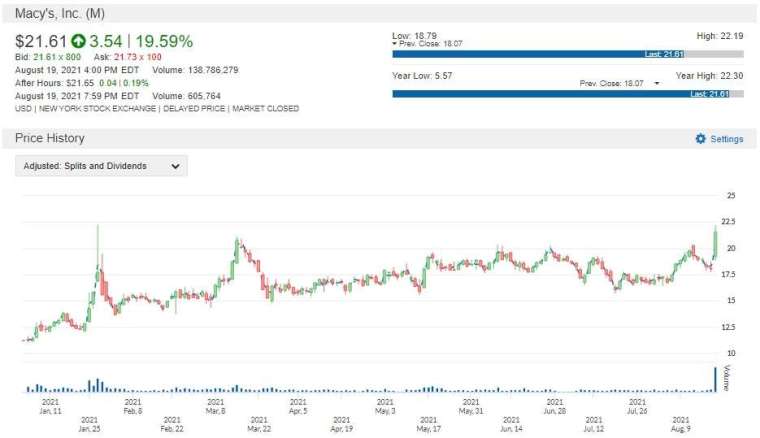Click the 2021 May, 17 axis label

point(428,424)
